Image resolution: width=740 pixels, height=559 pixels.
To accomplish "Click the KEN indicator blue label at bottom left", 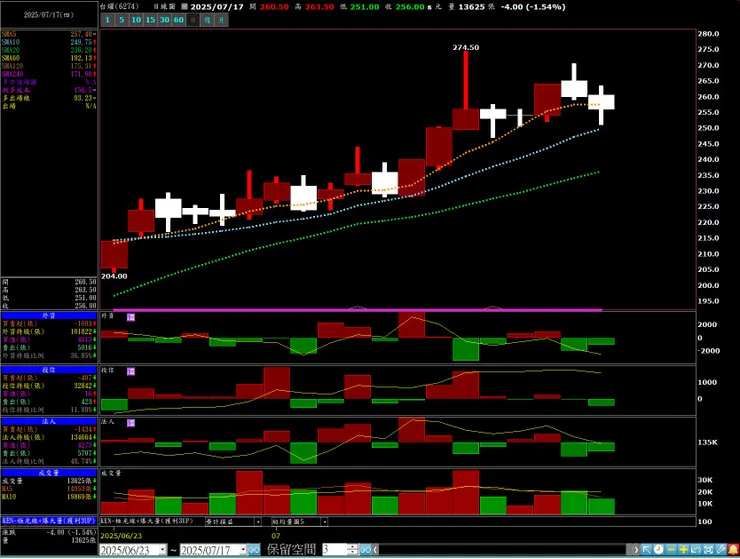I will pos(49,521).
